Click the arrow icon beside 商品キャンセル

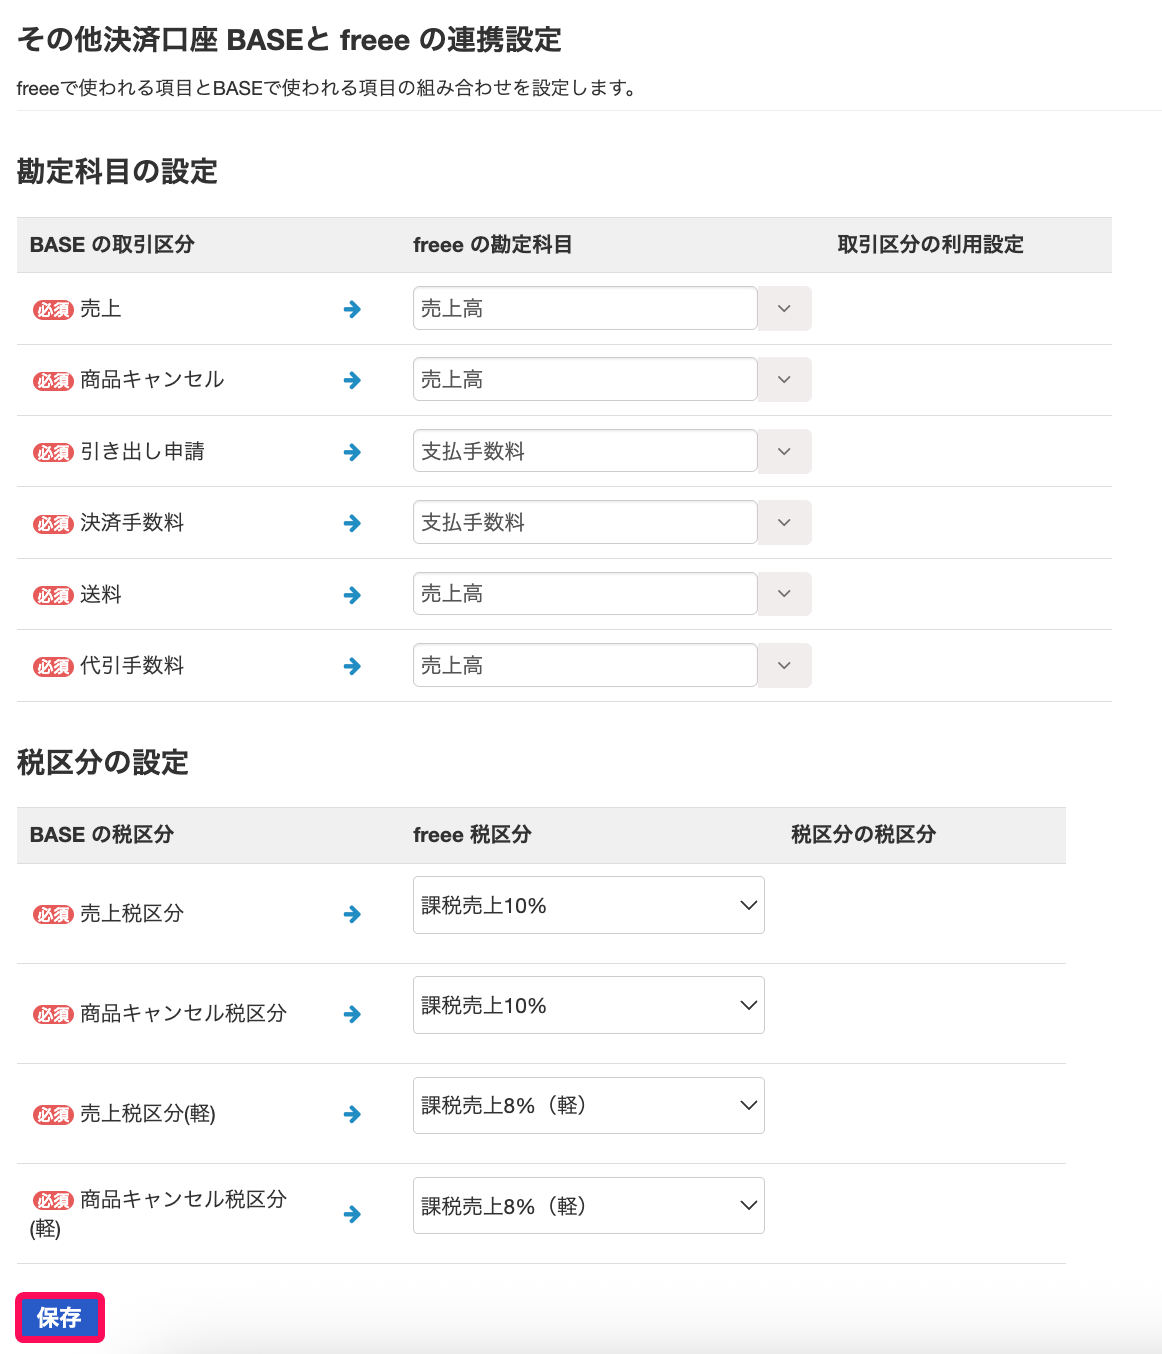[352, 380]
